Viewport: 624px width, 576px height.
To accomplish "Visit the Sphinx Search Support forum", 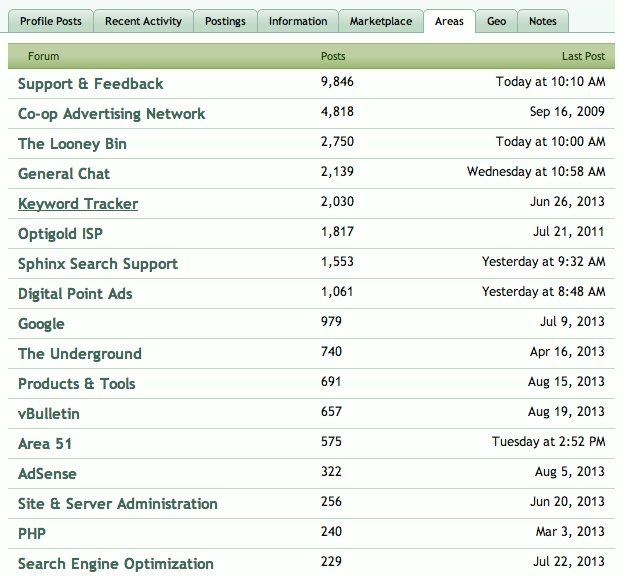I will (98, 264).
